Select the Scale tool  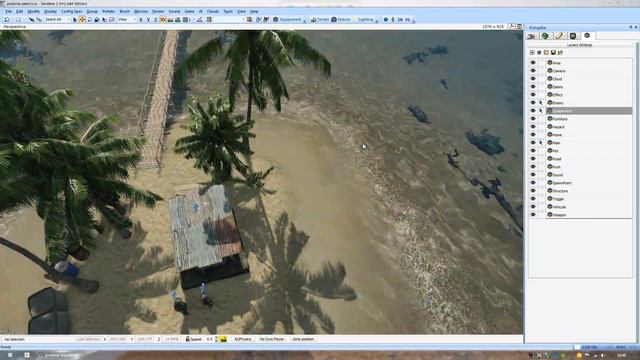97,19
